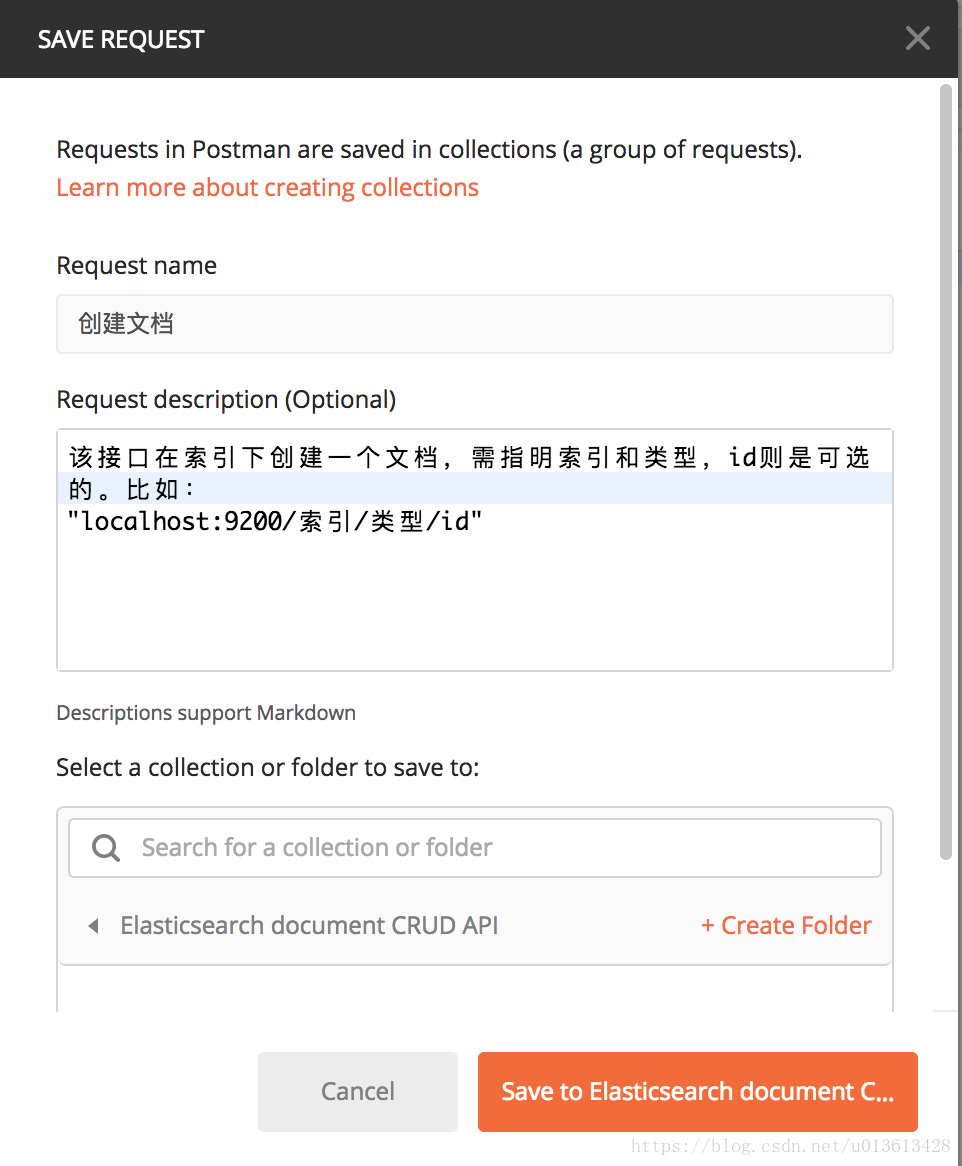962x1166 pixels.
Task: Click the + Create Folder link
Action: (787, 926)
